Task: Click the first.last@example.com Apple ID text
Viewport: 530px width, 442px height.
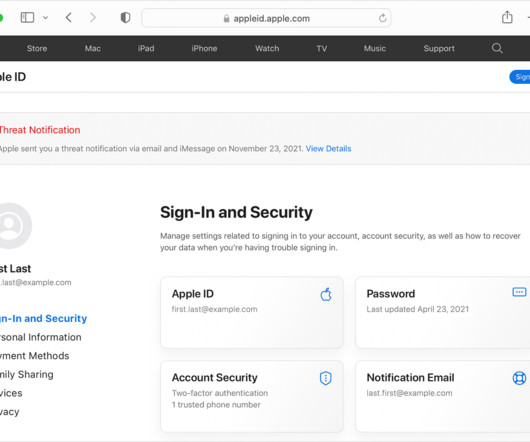Action: (x=214, y=309)
